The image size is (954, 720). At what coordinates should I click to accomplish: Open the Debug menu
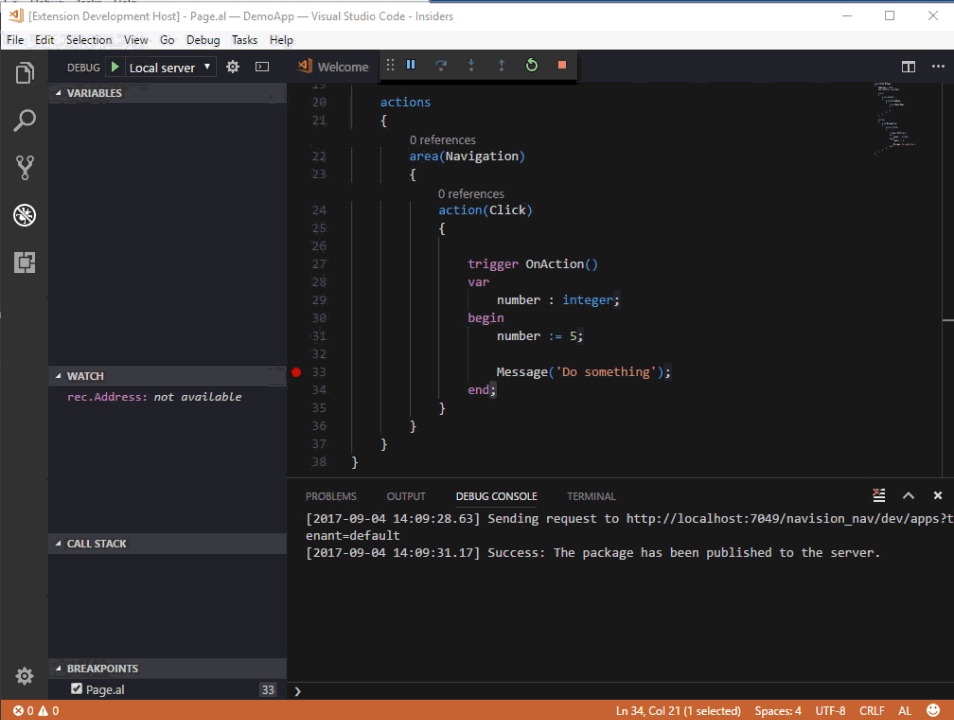(203, 40)
